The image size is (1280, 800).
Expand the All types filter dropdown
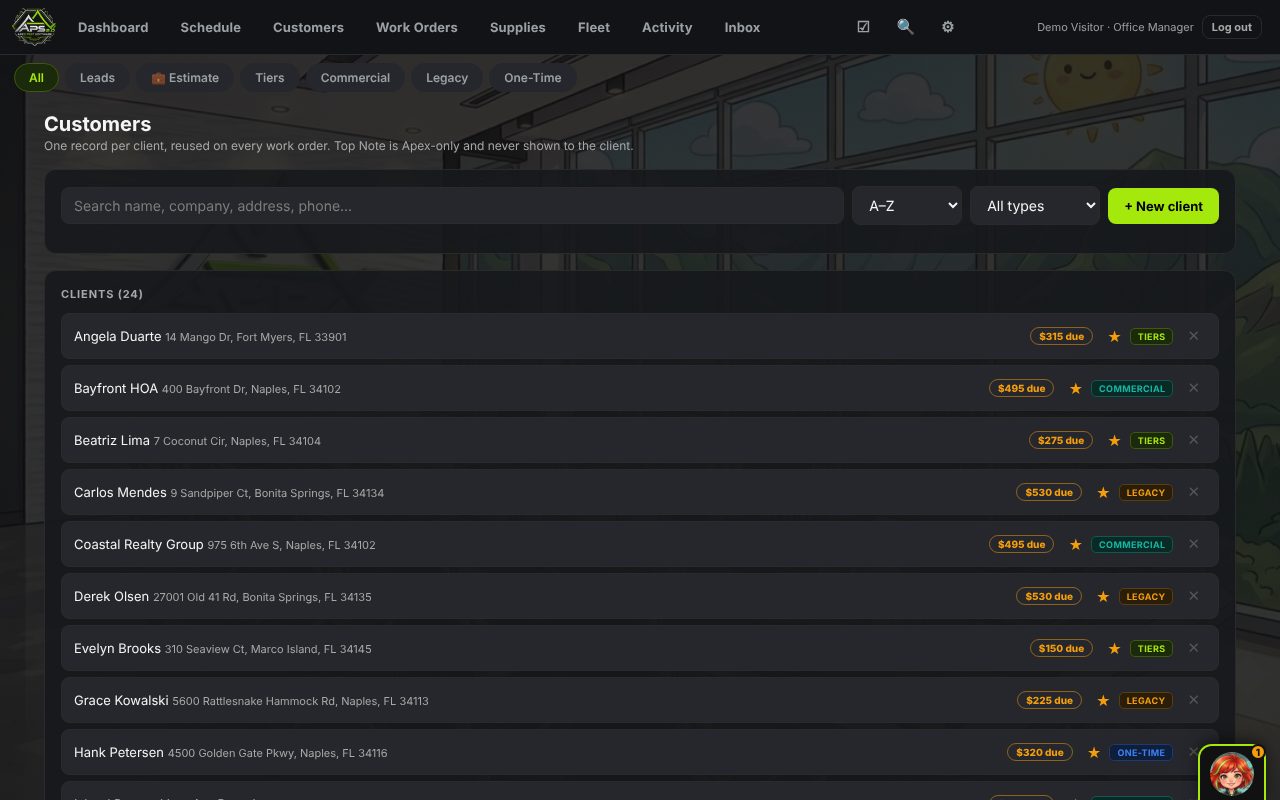pyautogui.click(x=1035, y=206)
